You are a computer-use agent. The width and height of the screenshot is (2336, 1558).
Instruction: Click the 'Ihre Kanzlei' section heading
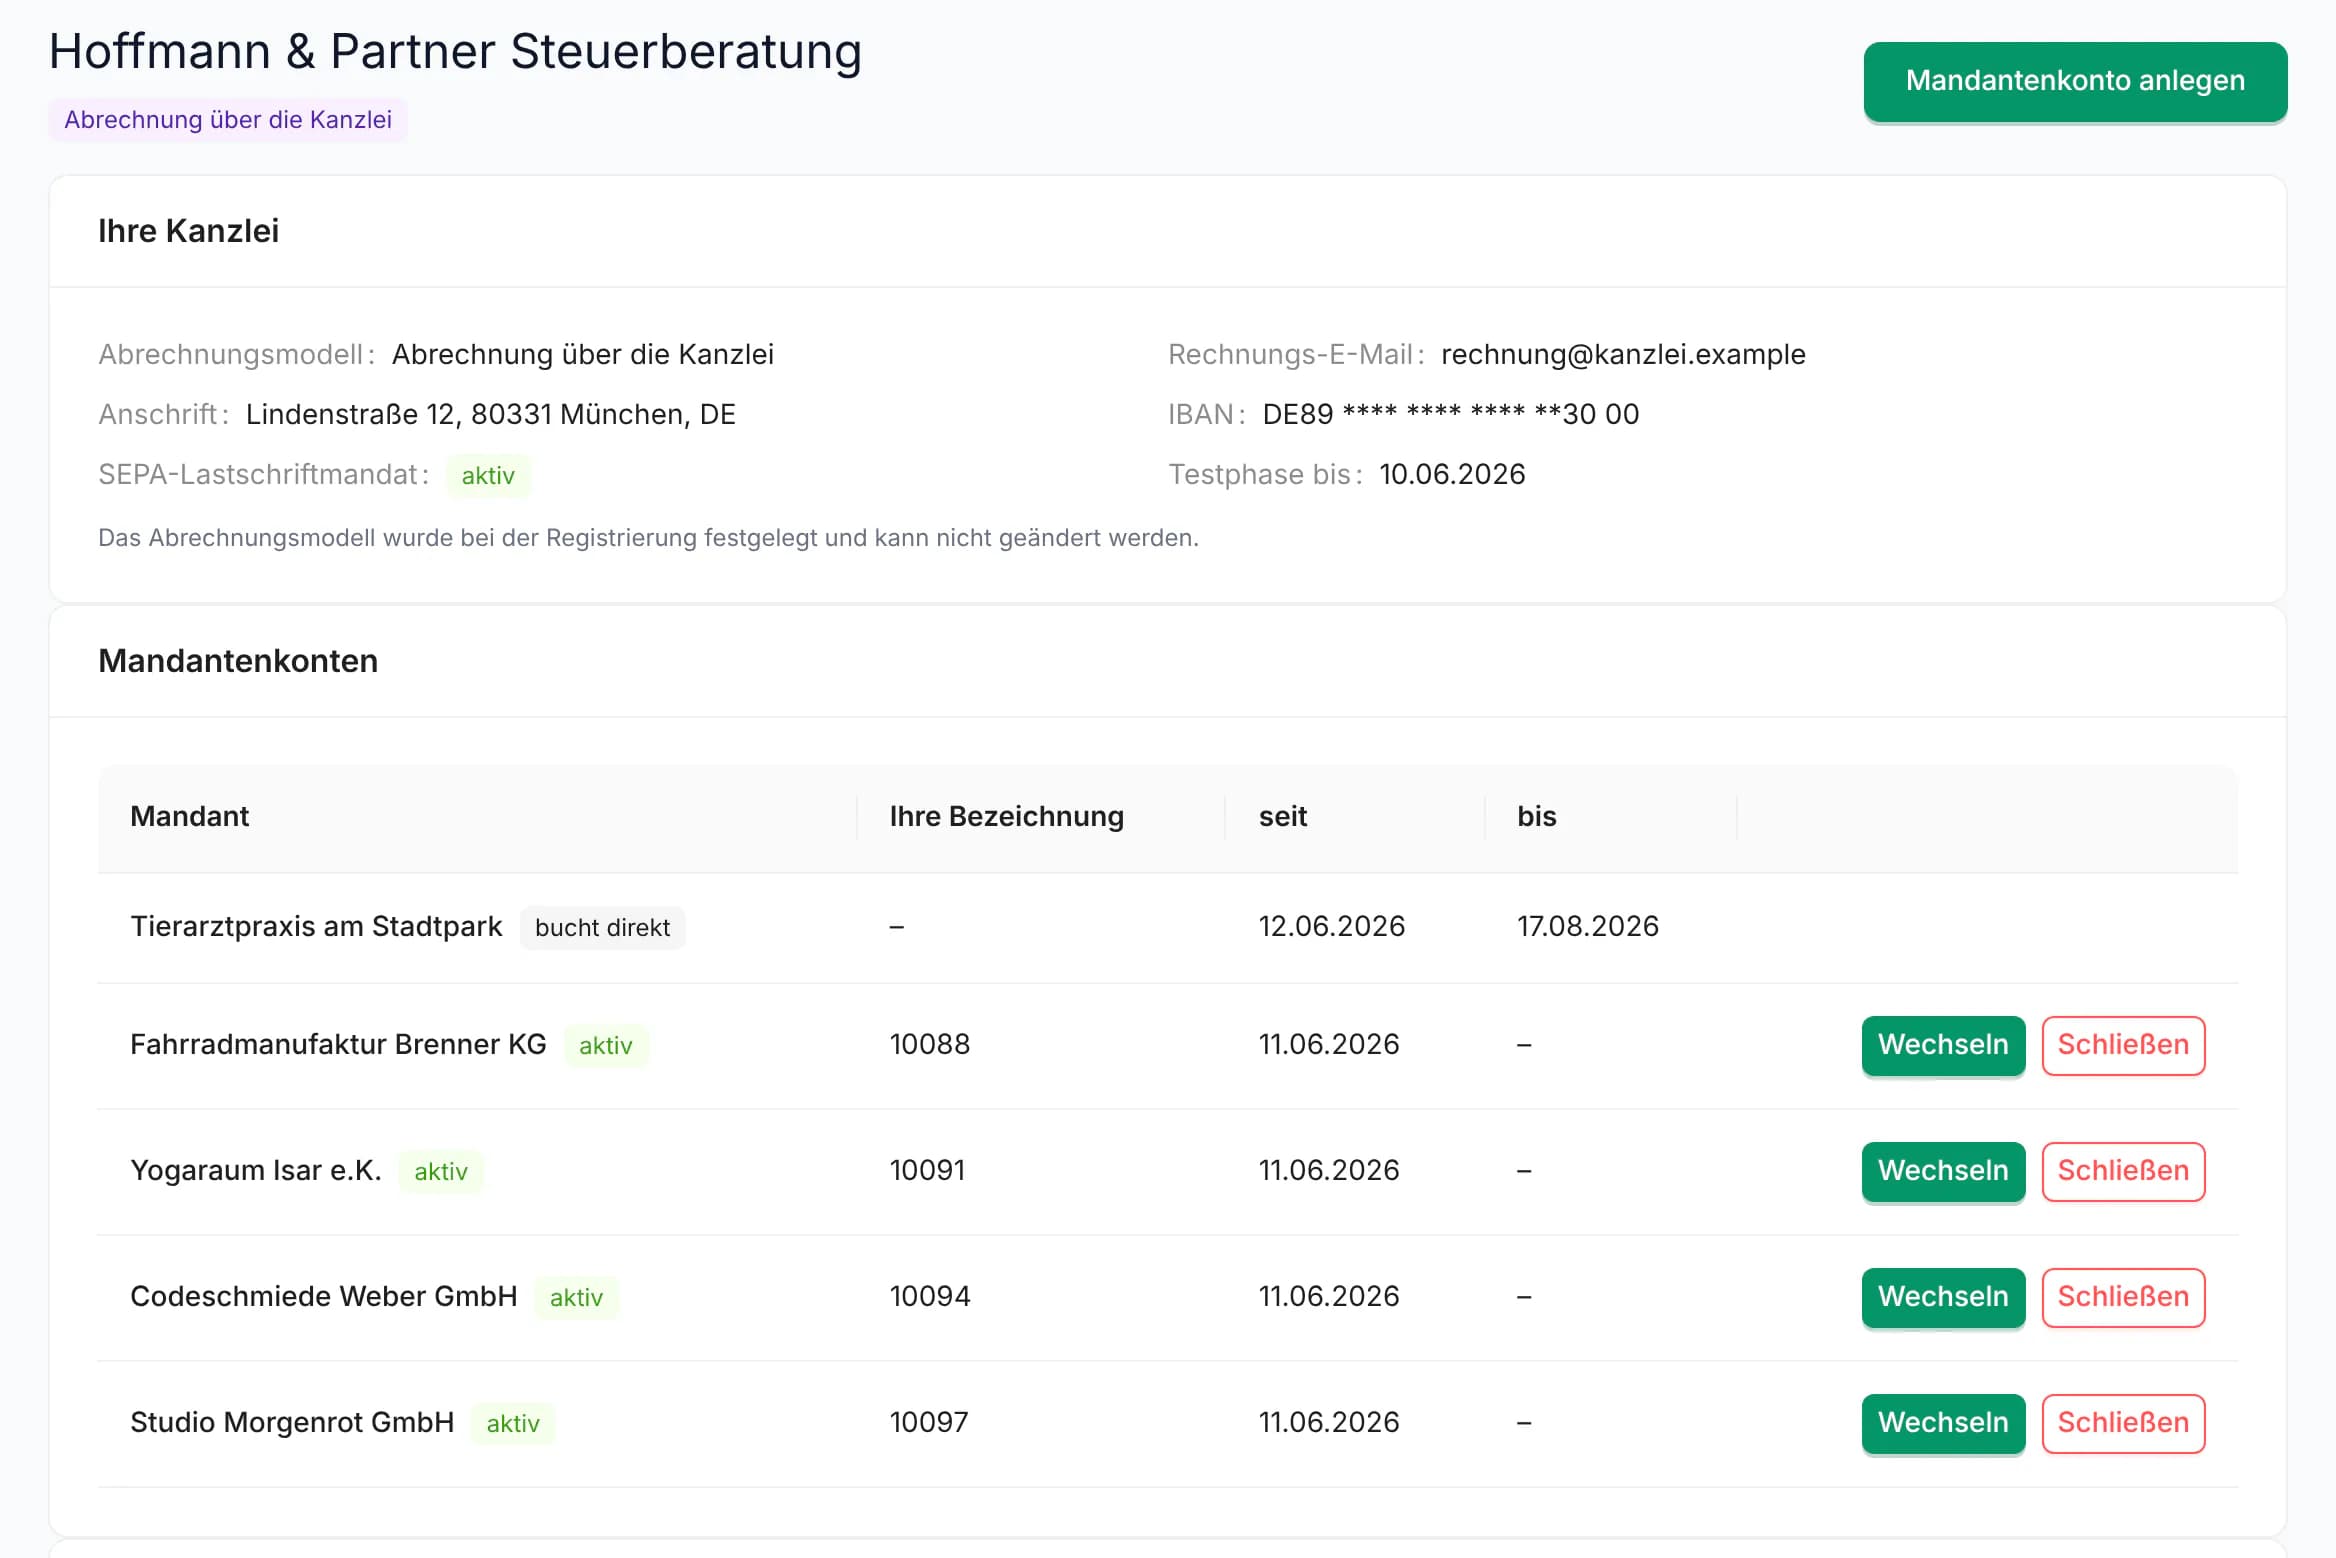[188, 232]
